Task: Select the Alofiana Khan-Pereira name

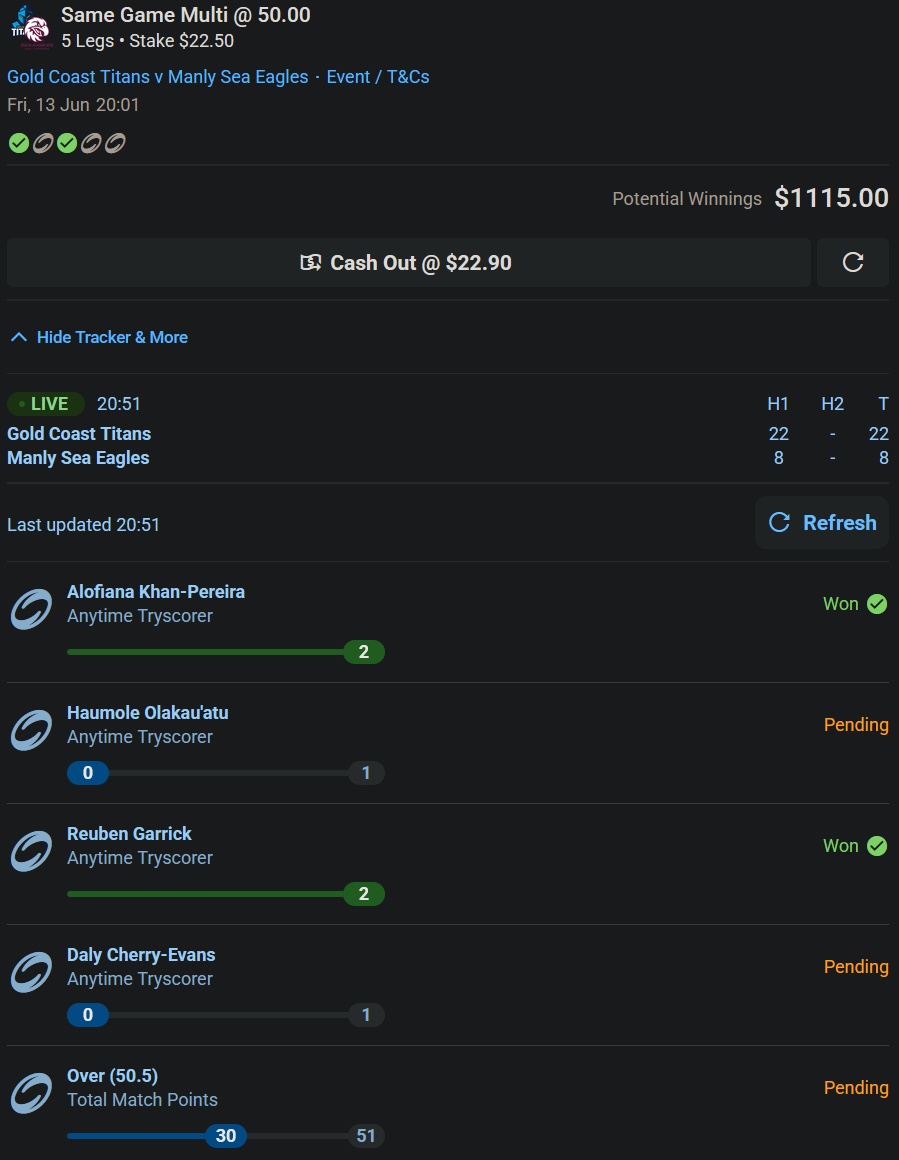Action: pos(156,592)
